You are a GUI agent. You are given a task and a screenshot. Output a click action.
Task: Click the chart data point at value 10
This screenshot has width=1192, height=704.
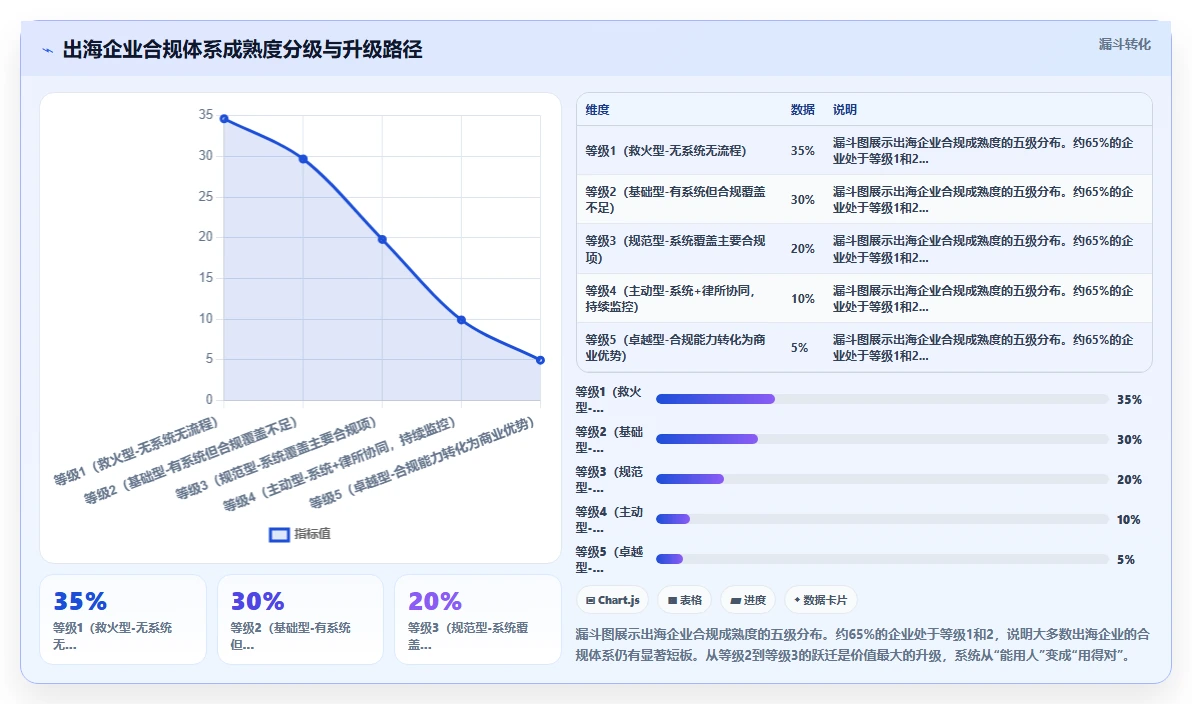pyautogui.click(x=461, y=320)
